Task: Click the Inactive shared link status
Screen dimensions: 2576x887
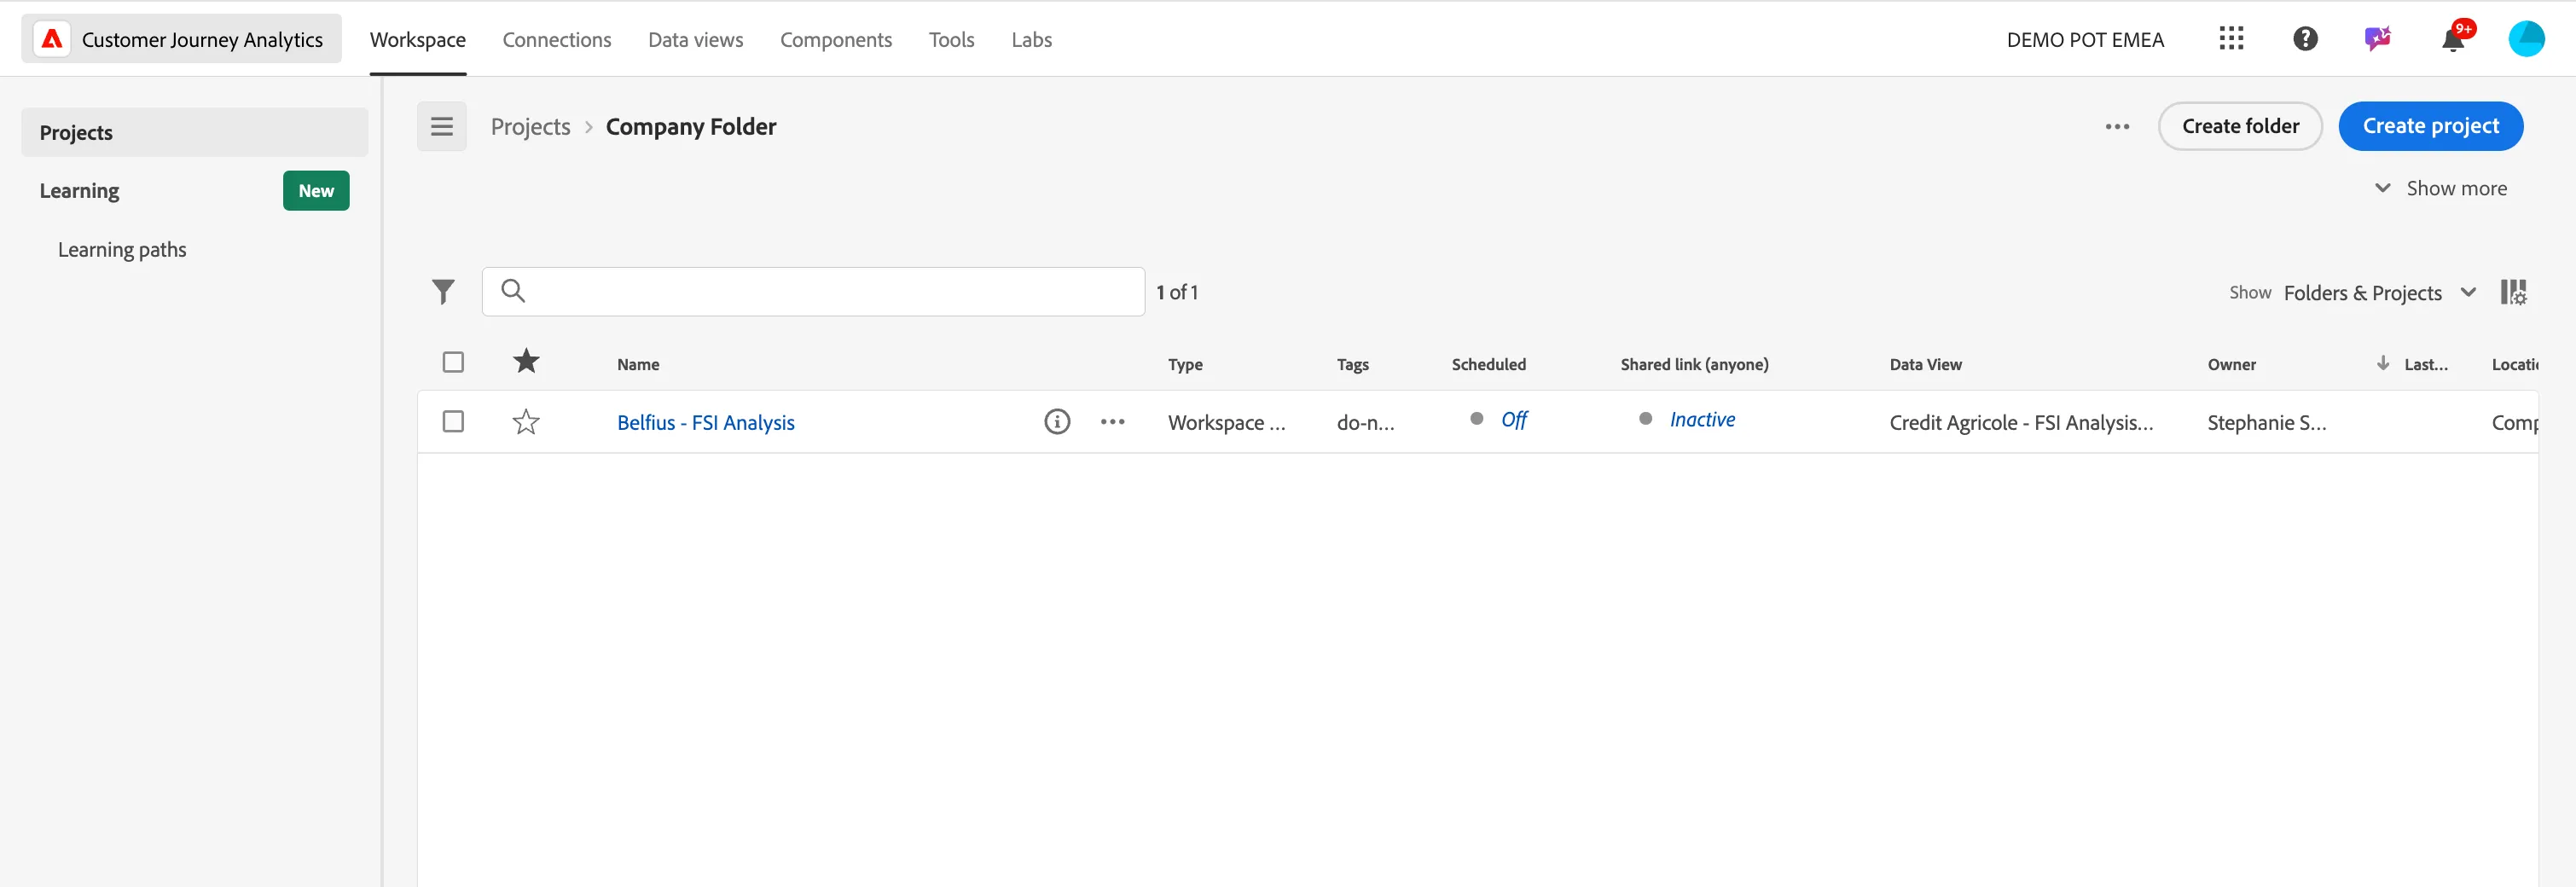Action: coord(1702,420)
